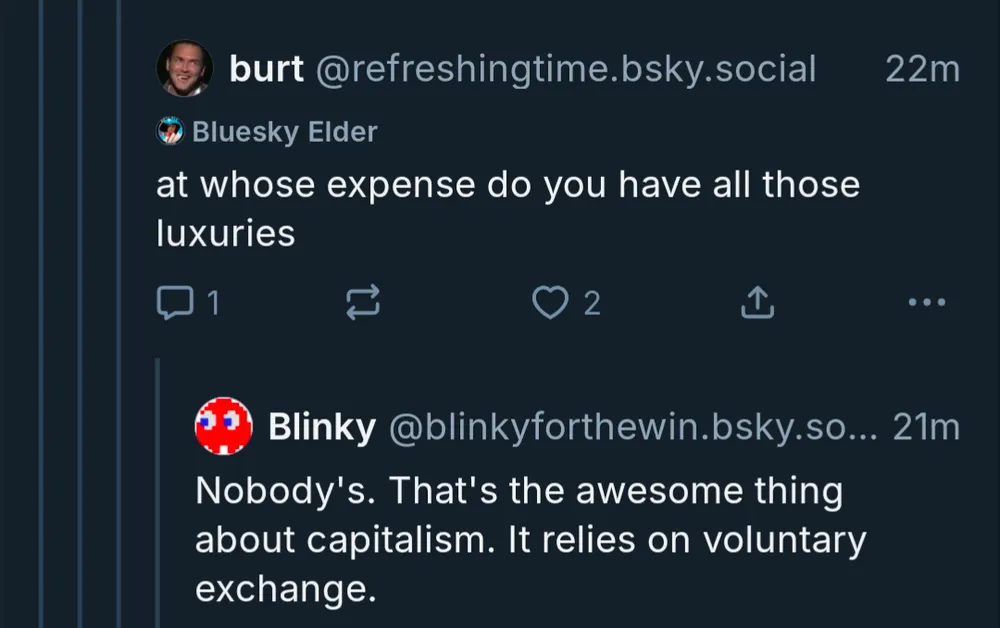1000x628 pixels.
Task: Open Blinky's reply about voluntary exchange
Action: [x=530, y=540]
